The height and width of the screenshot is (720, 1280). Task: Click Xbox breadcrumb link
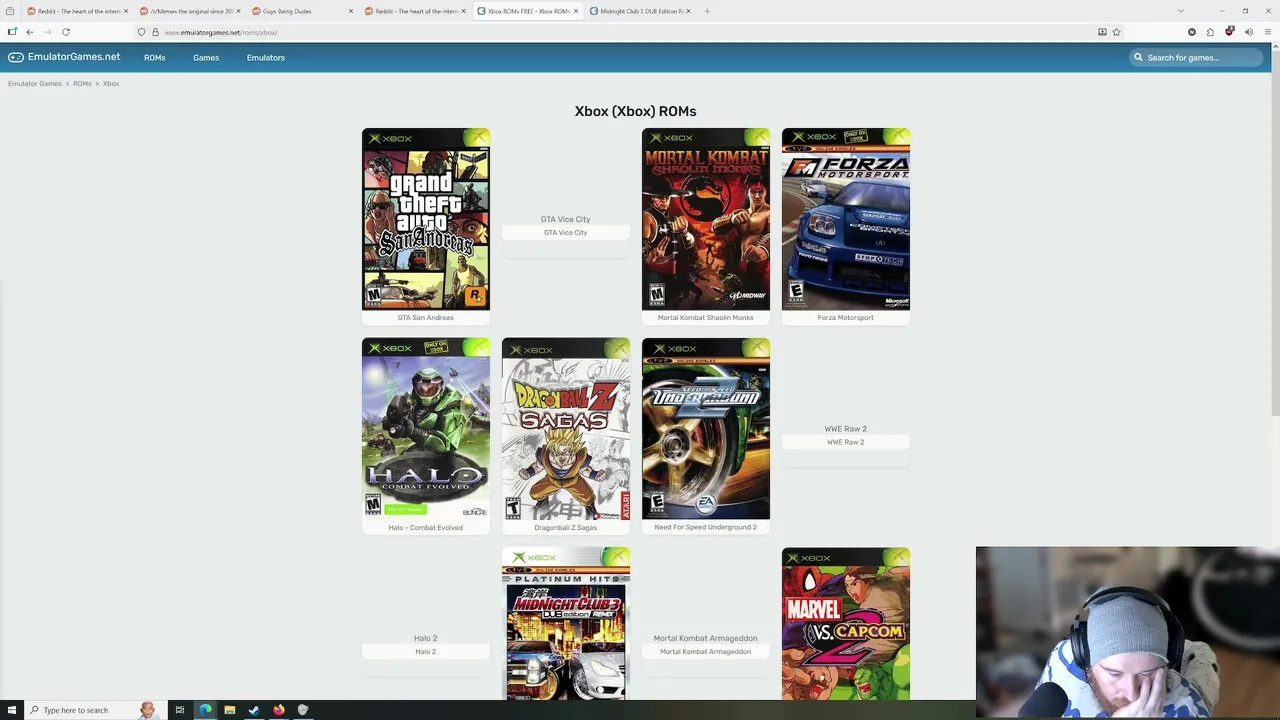pos(111,84)
